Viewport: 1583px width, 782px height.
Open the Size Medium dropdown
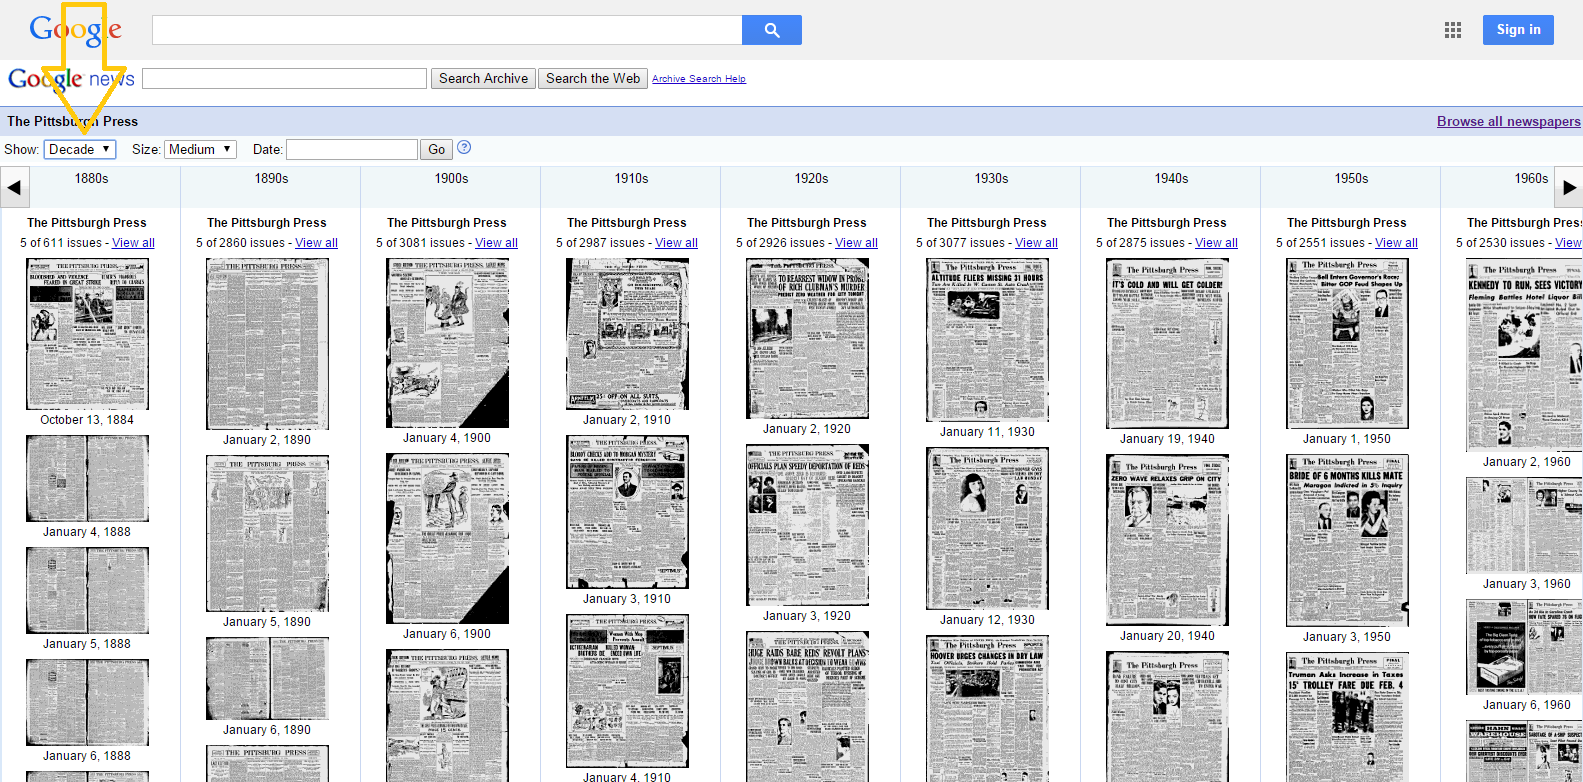[x=200, y=149]
